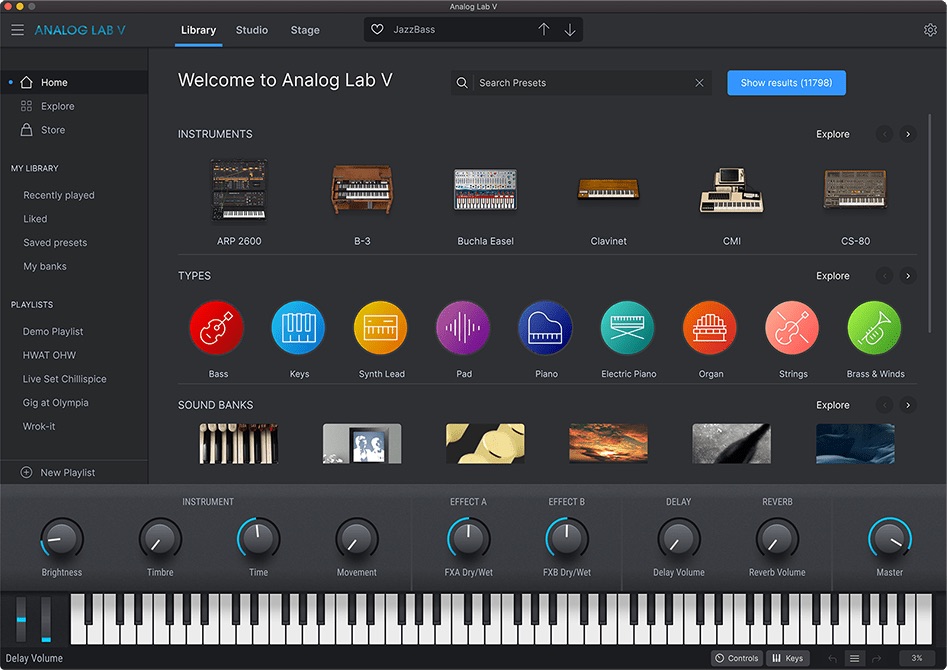Image resolution: width=947 pixels, height=670 pixels.
Task: Click the FXA Dry/Wet knob
Action: pyautogui.click(x=469, y=538)
